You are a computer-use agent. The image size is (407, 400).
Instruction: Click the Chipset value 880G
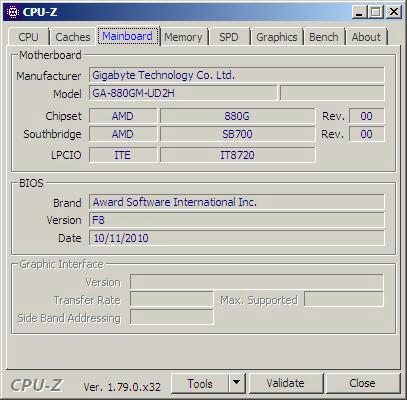pos(237,116)
